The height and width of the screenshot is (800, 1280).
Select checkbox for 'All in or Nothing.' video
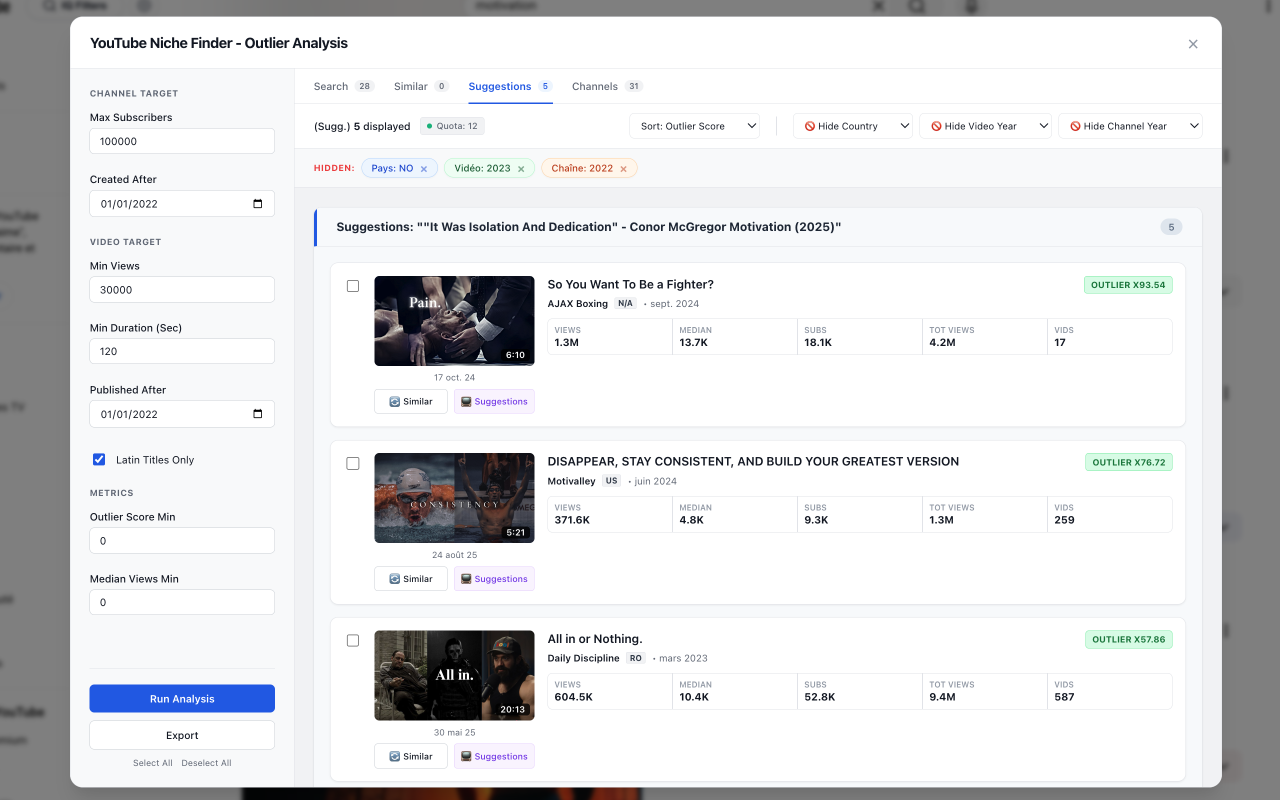pos(353,640)
